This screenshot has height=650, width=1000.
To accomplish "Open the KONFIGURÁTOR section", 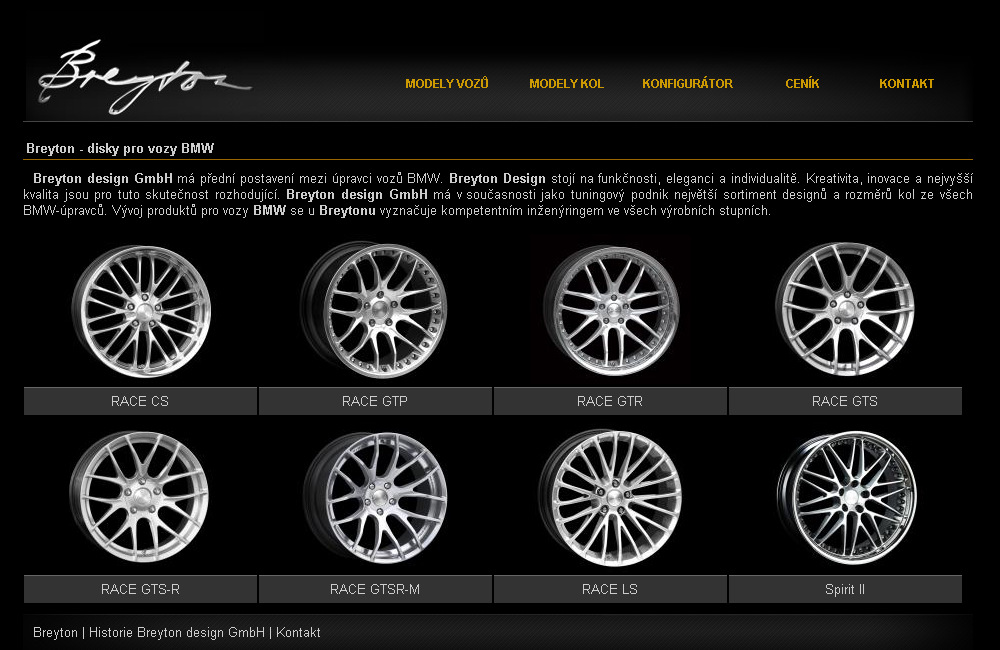I will (688, 84).
